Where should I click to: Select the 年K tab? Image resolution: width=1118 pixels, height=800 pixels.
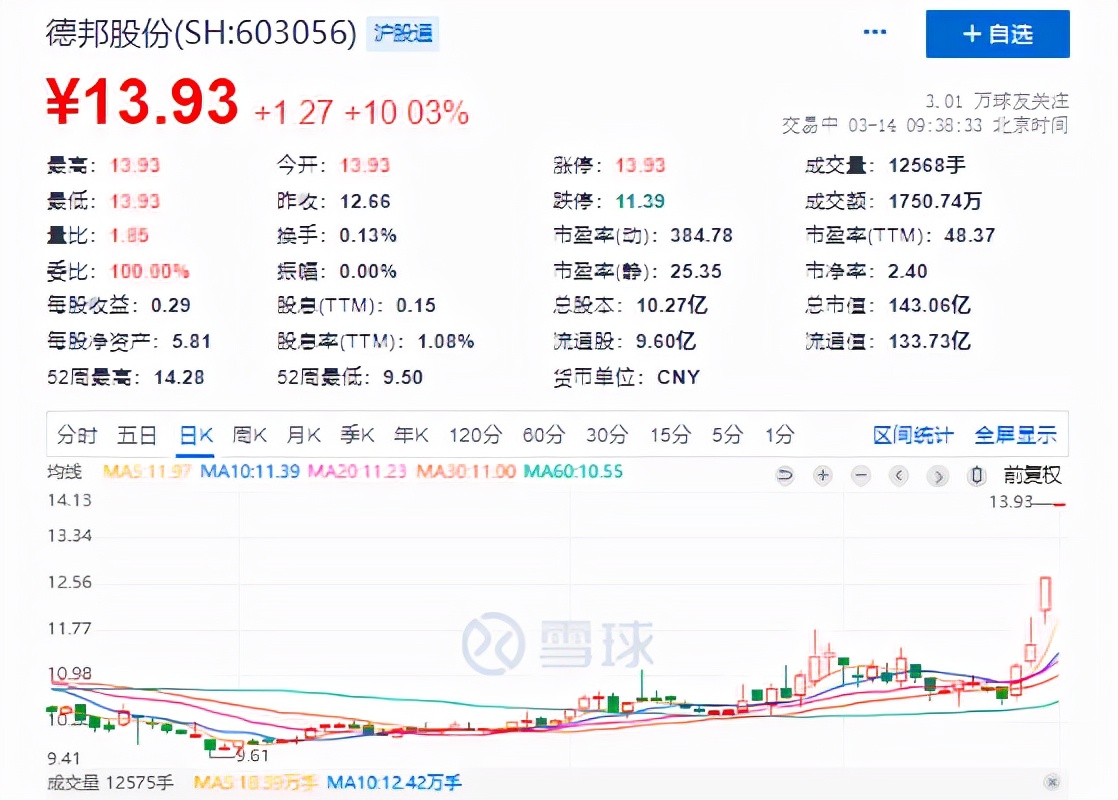click(x=411, y=434)
